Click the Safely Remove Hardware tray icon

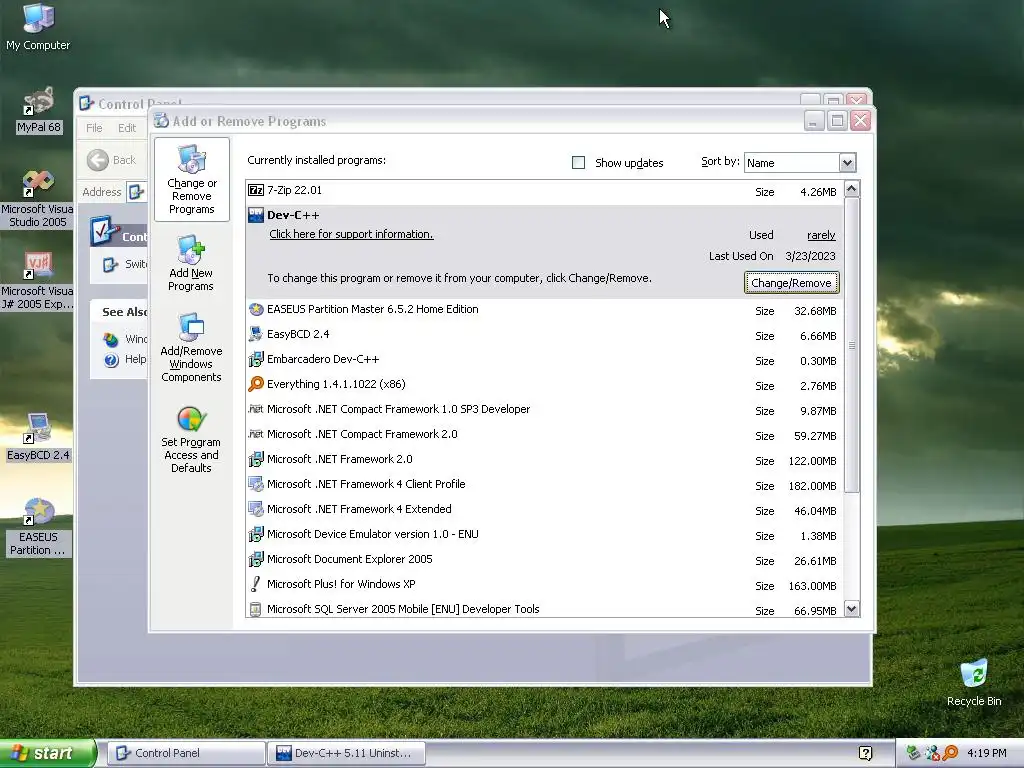point(914,753)
